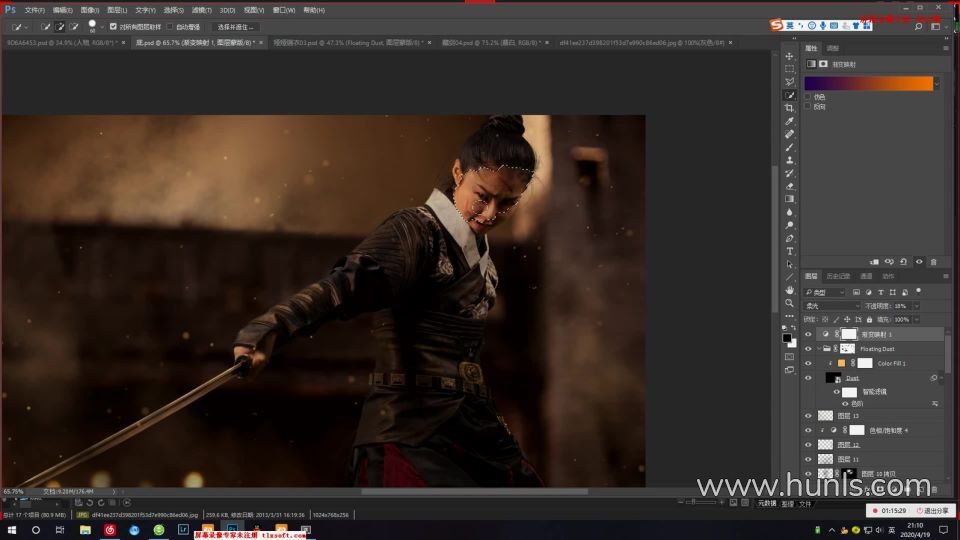The height and width of the screenshot is (540, 960).
Task: Click Select and Mask button
Action: pyautogui.click(x=235, y=27)
